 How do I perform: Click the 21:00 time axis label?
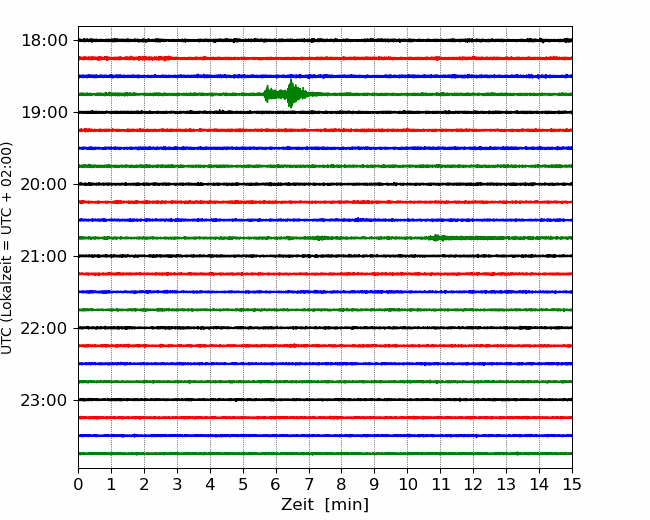[x=44, y=256]
